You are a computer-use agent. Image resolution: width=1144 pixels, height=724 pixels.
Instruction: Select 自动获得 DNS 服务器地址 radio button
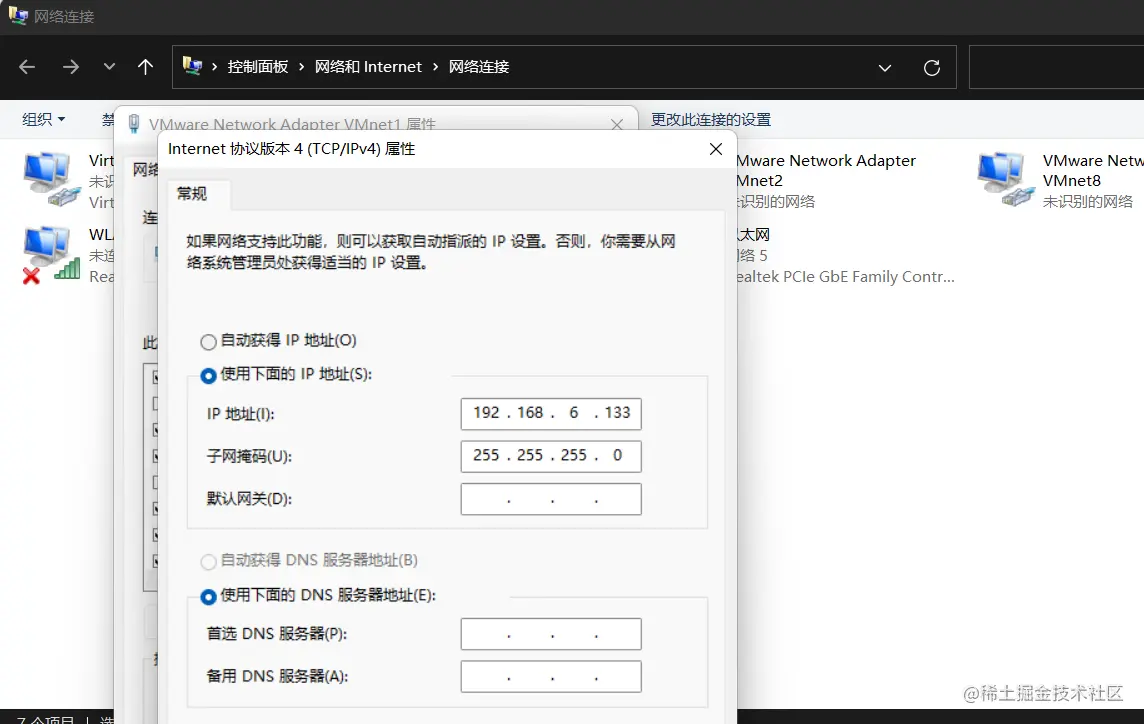click(208, 561)
